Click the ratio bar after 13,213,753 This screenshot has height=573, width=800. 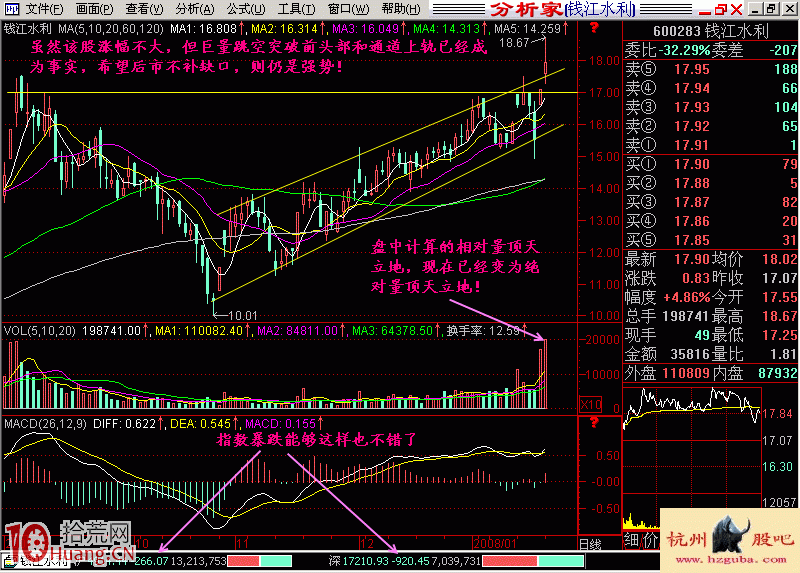tap(260, 561)
